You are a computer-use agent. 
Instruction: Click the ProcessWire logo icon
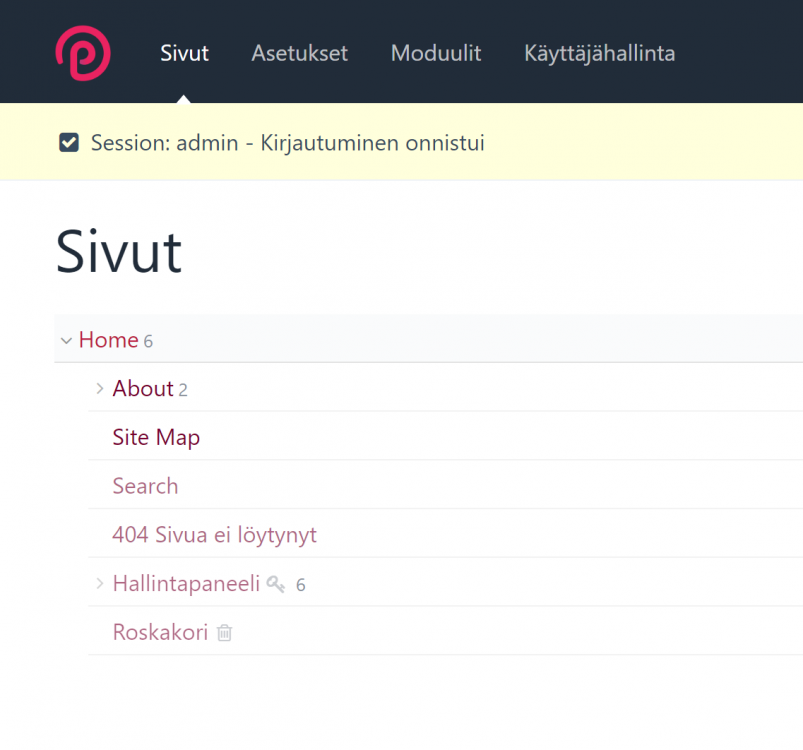point(83,53)
